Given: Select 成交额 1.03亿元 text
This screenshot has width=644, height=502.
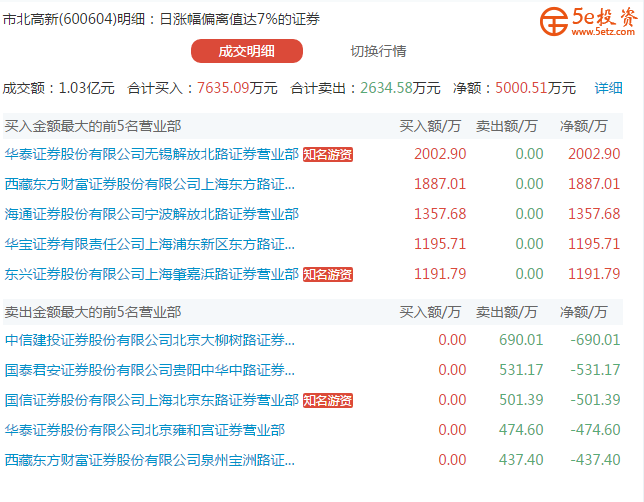Looking at the screenshot, I should 59,88.
